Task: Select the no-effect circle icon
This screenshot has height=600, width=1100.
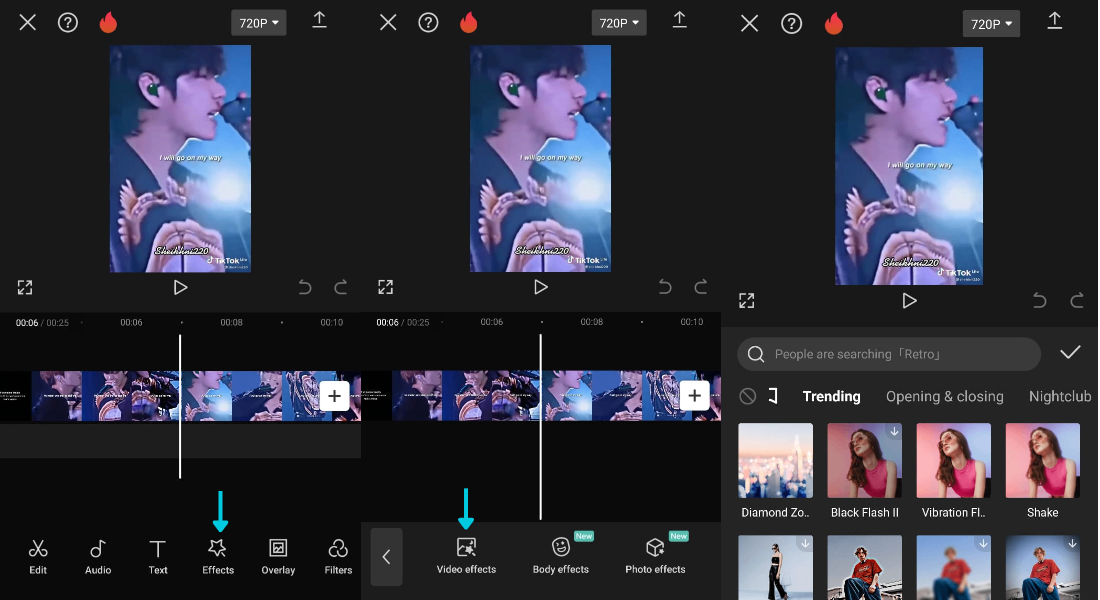Action: [748, 396]
